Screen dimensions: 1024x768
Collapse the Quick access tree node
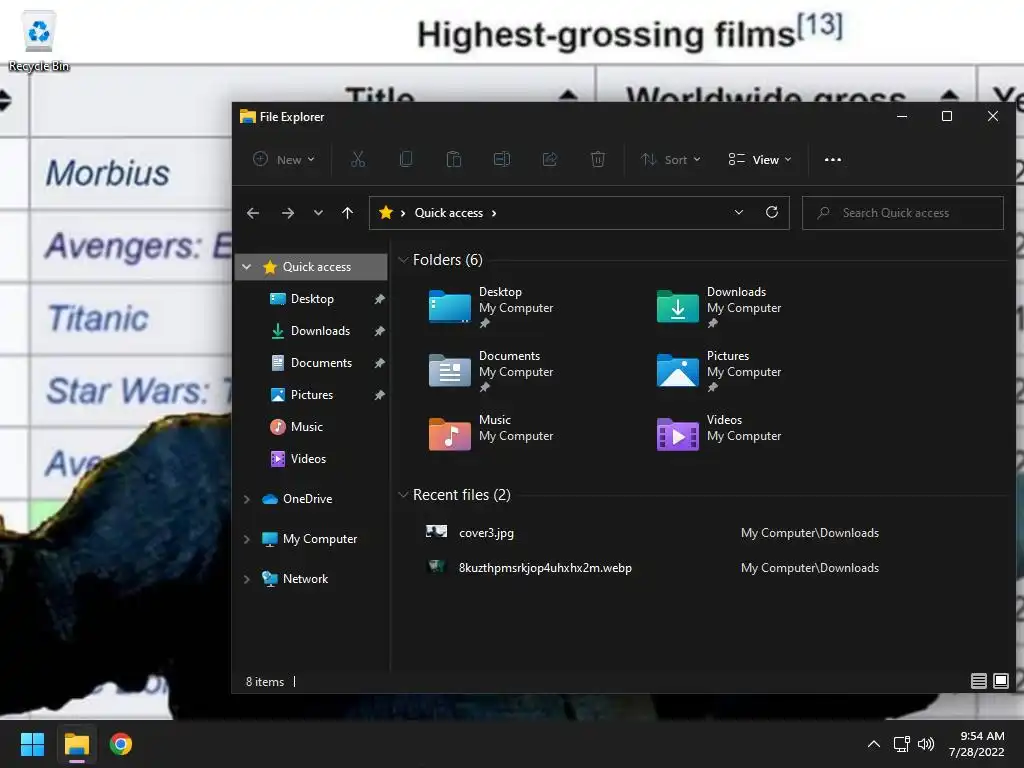pyautogui.click(x=246, y=266)
